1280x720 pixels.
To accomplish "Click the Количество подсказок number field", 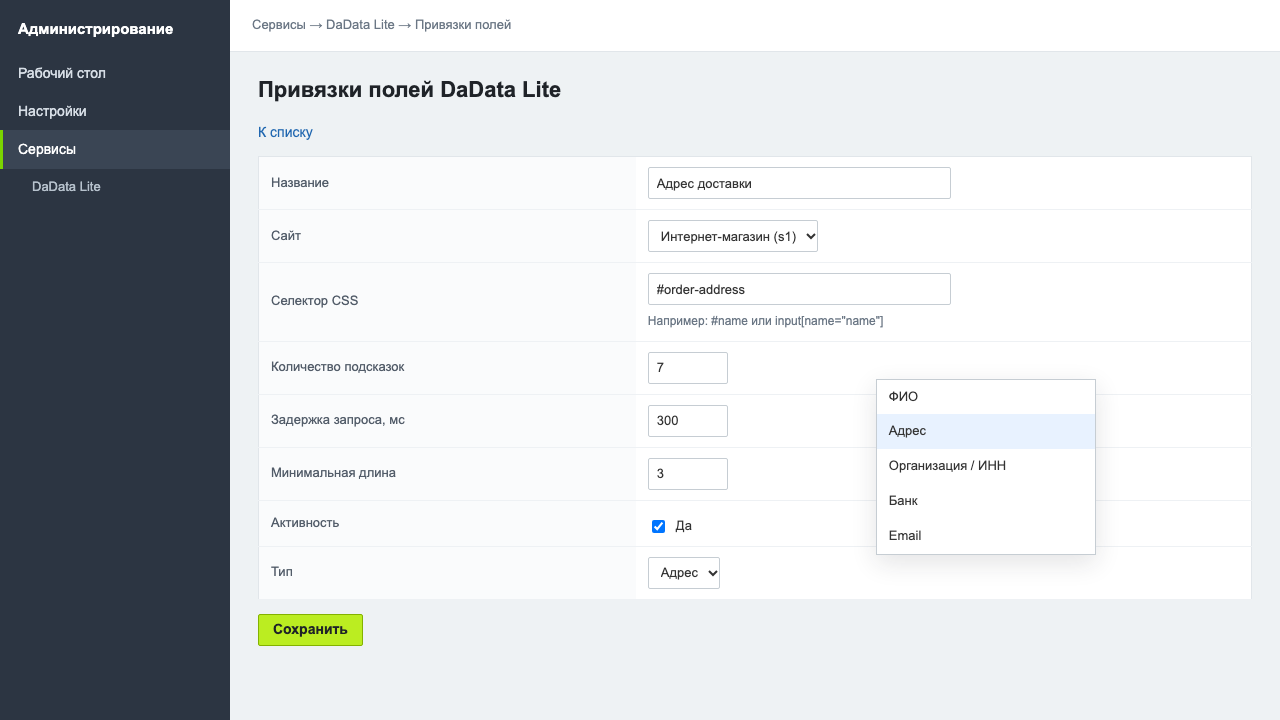I will 688,367.
